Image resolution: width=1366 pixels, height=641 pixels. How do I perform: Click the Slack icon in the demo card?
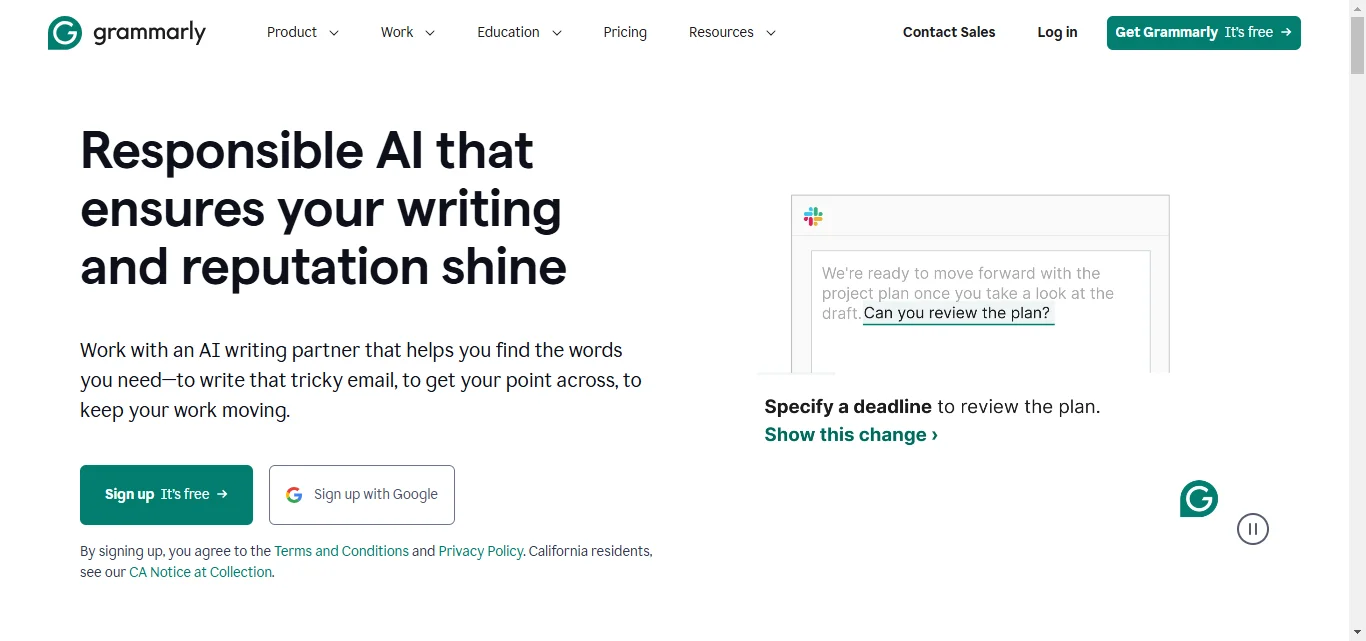click(812, 216)
